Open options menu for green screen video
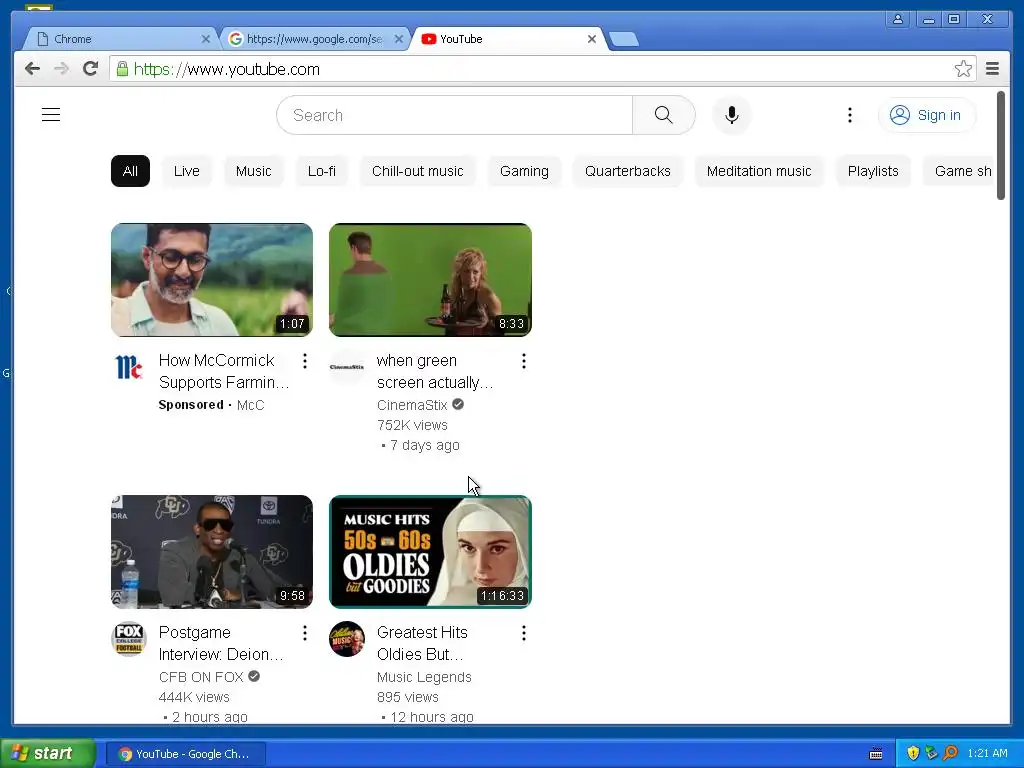 tap(524, 361)
